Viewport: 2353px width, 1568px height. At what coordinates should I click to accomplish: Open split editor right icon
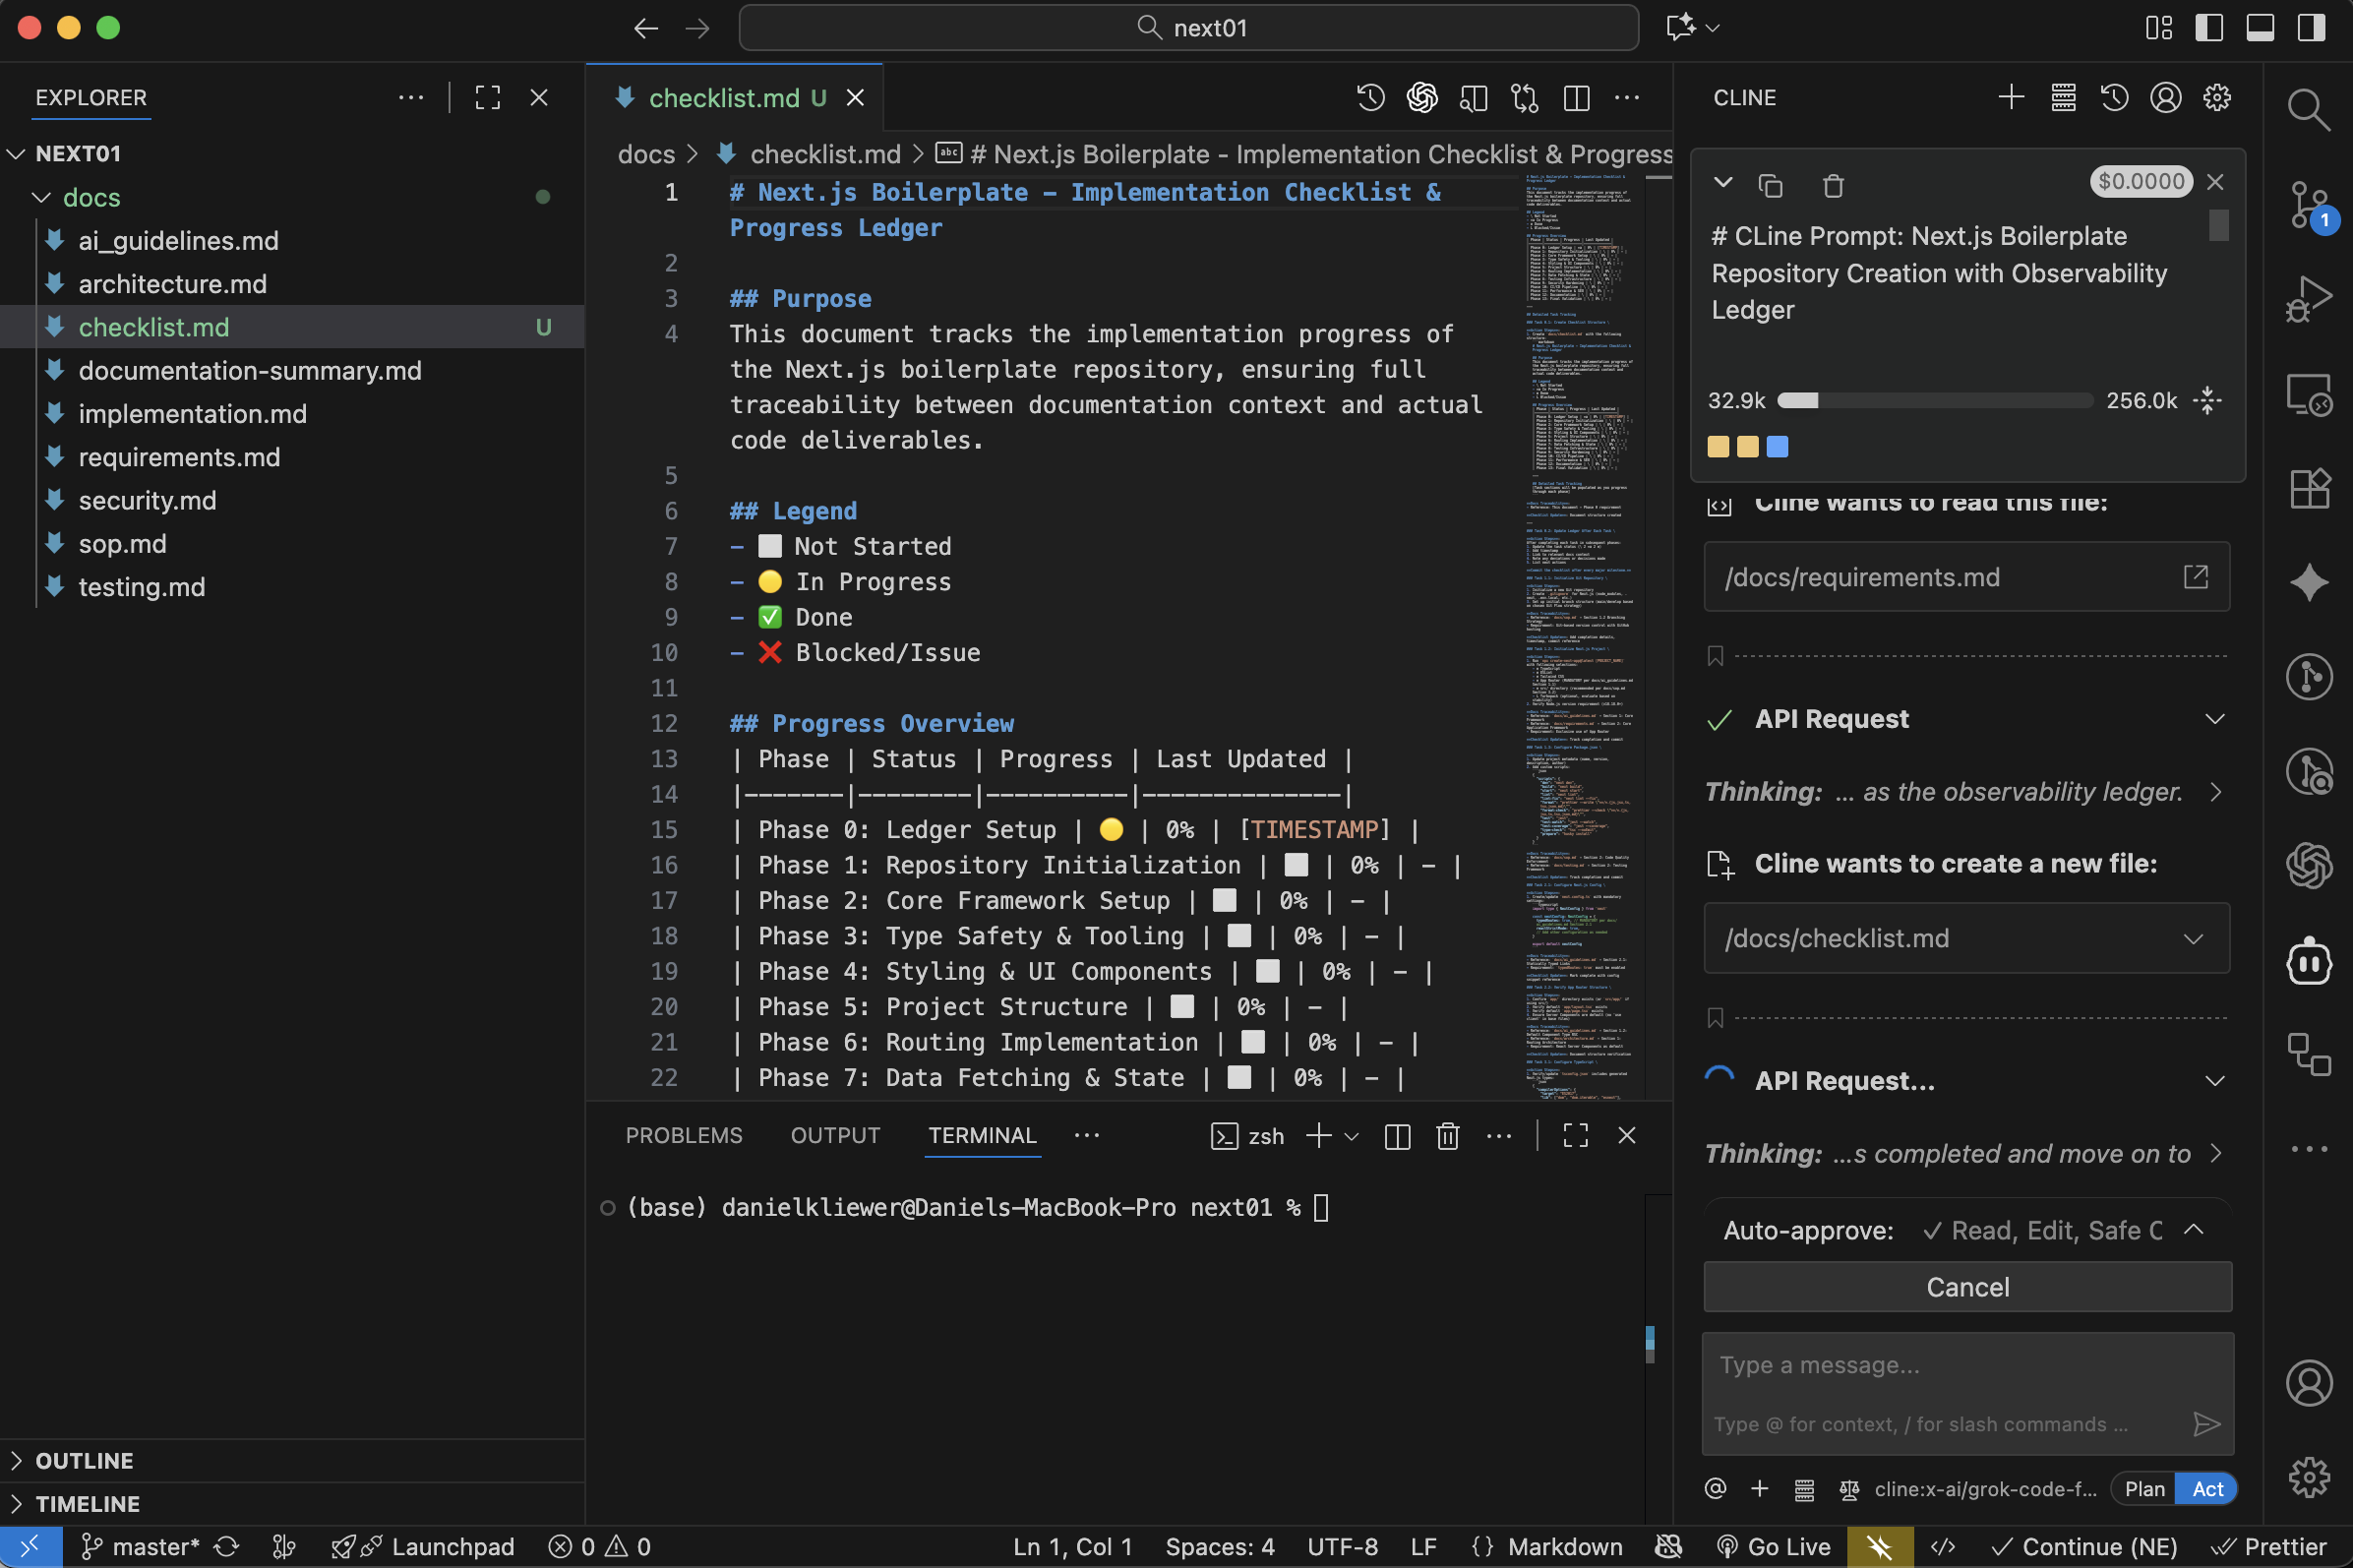pos(1576,97)
